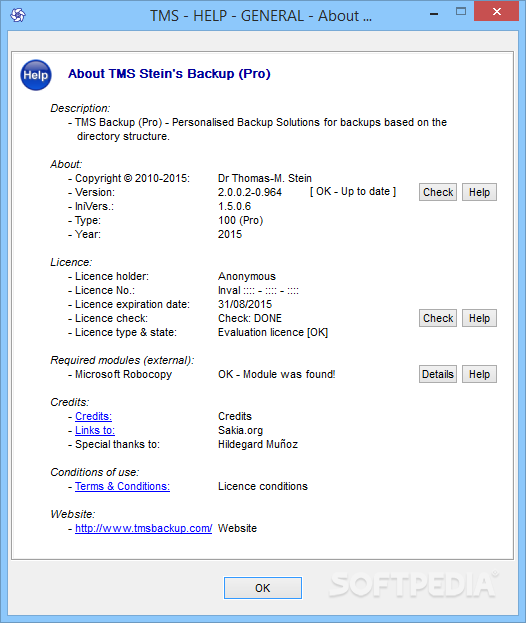This screenshot has width=526, height=623.
Task: Open Help next to the Version row
Action: click(x=479, y=192)
